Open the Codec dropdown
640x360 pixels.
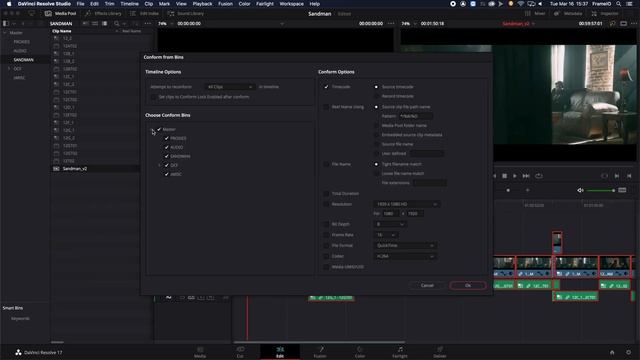tap(405, 256)
